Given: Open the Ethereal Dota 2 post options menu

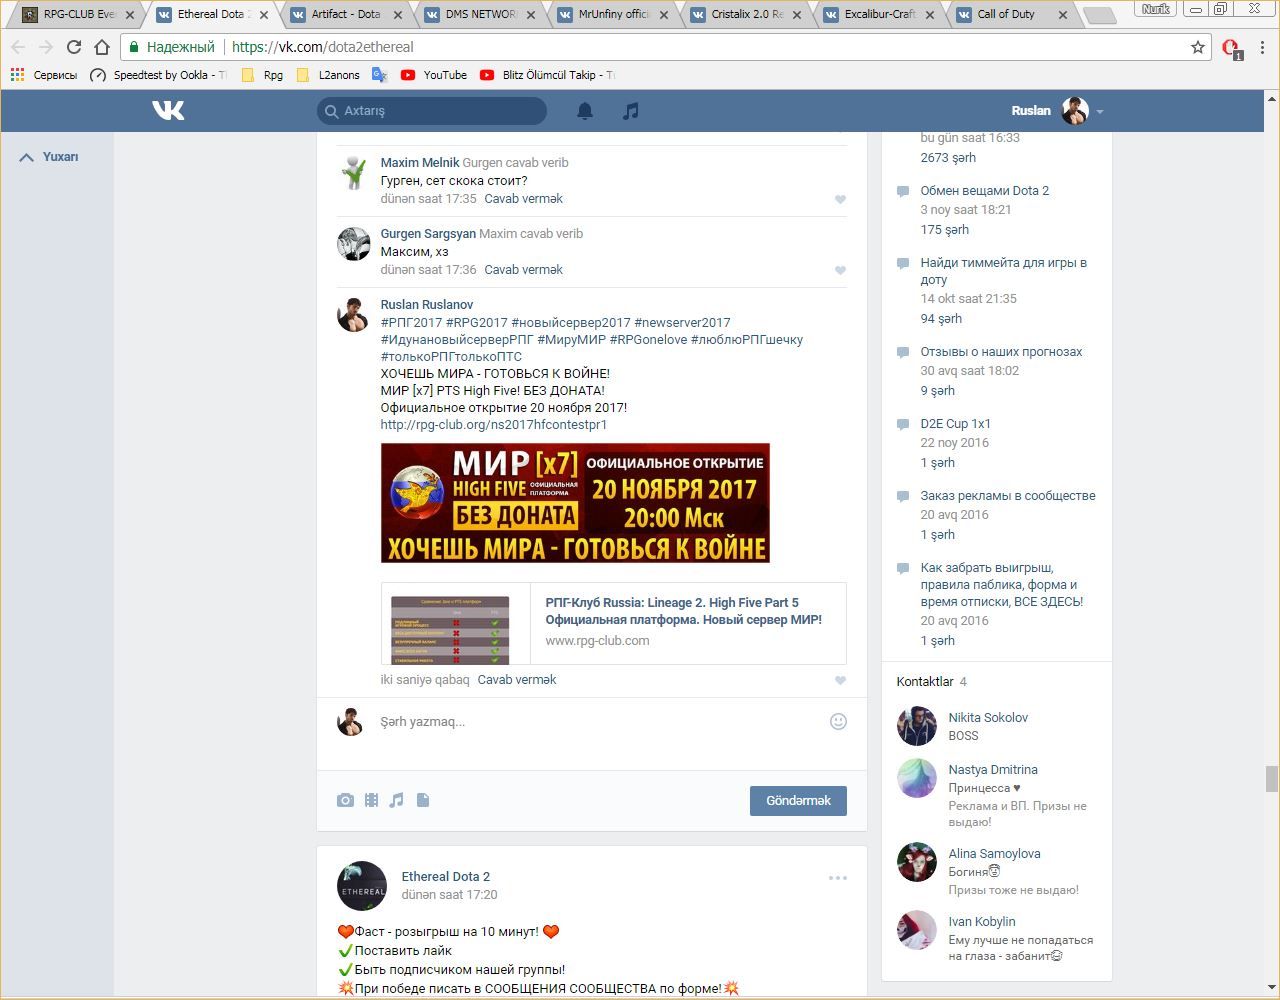Looking at the screenshot, I should point(838,878).
